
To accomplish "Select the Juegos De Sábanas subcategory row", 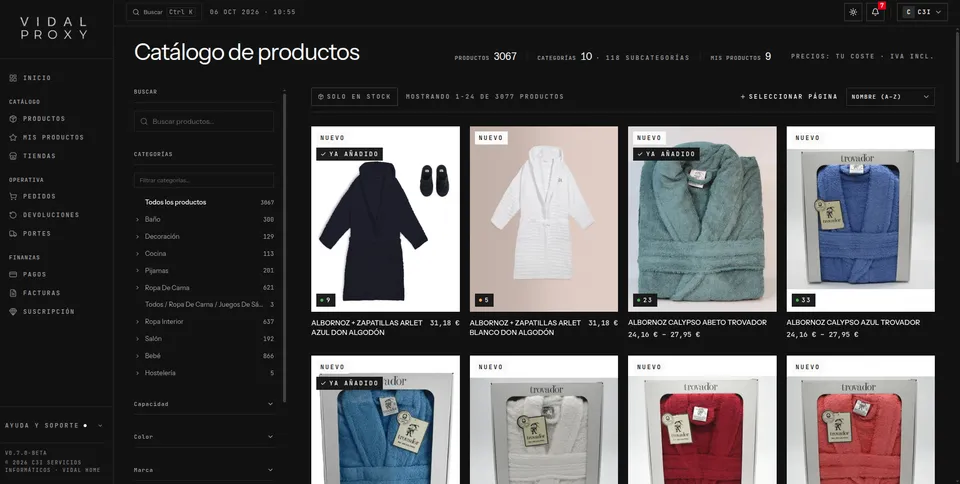I will pos(204,304).
